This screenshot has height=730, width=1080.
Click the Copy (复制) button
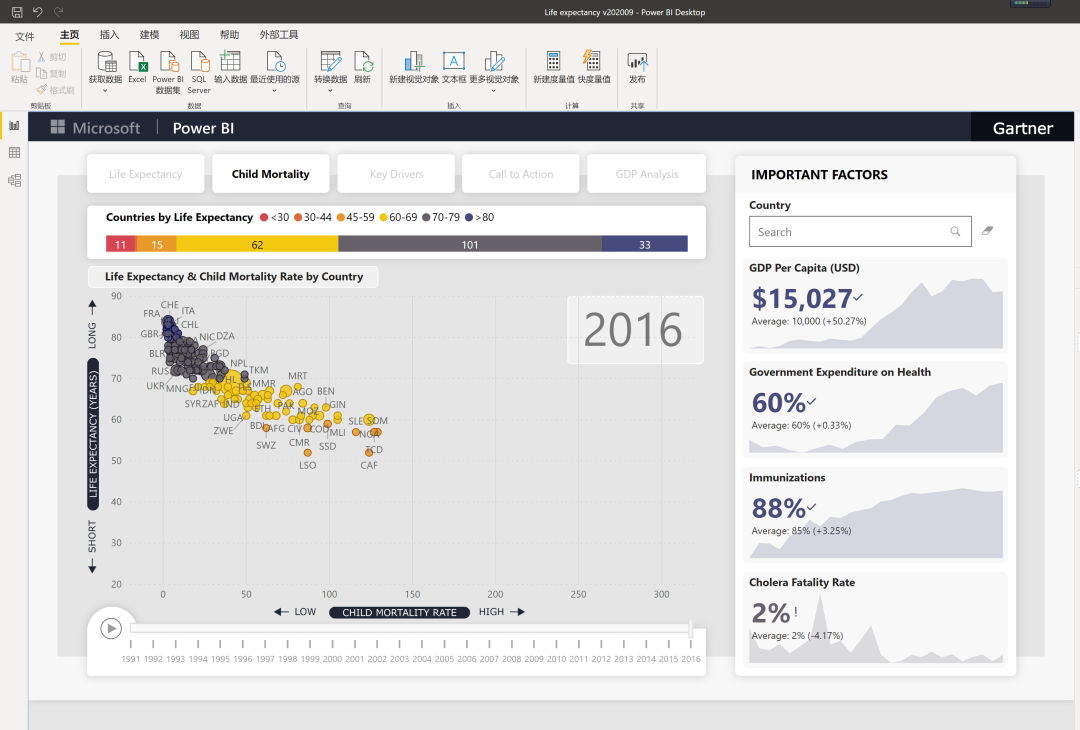(x=52, y=74)
